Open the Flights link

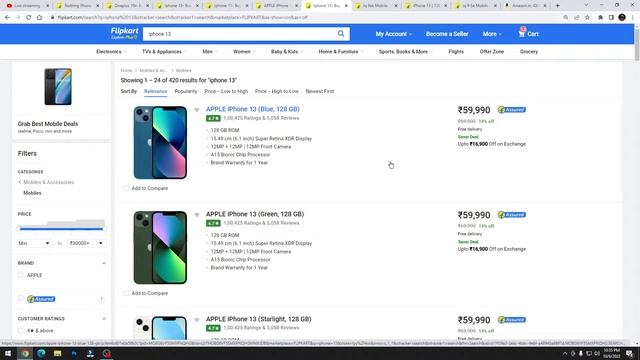coord(456,52)
